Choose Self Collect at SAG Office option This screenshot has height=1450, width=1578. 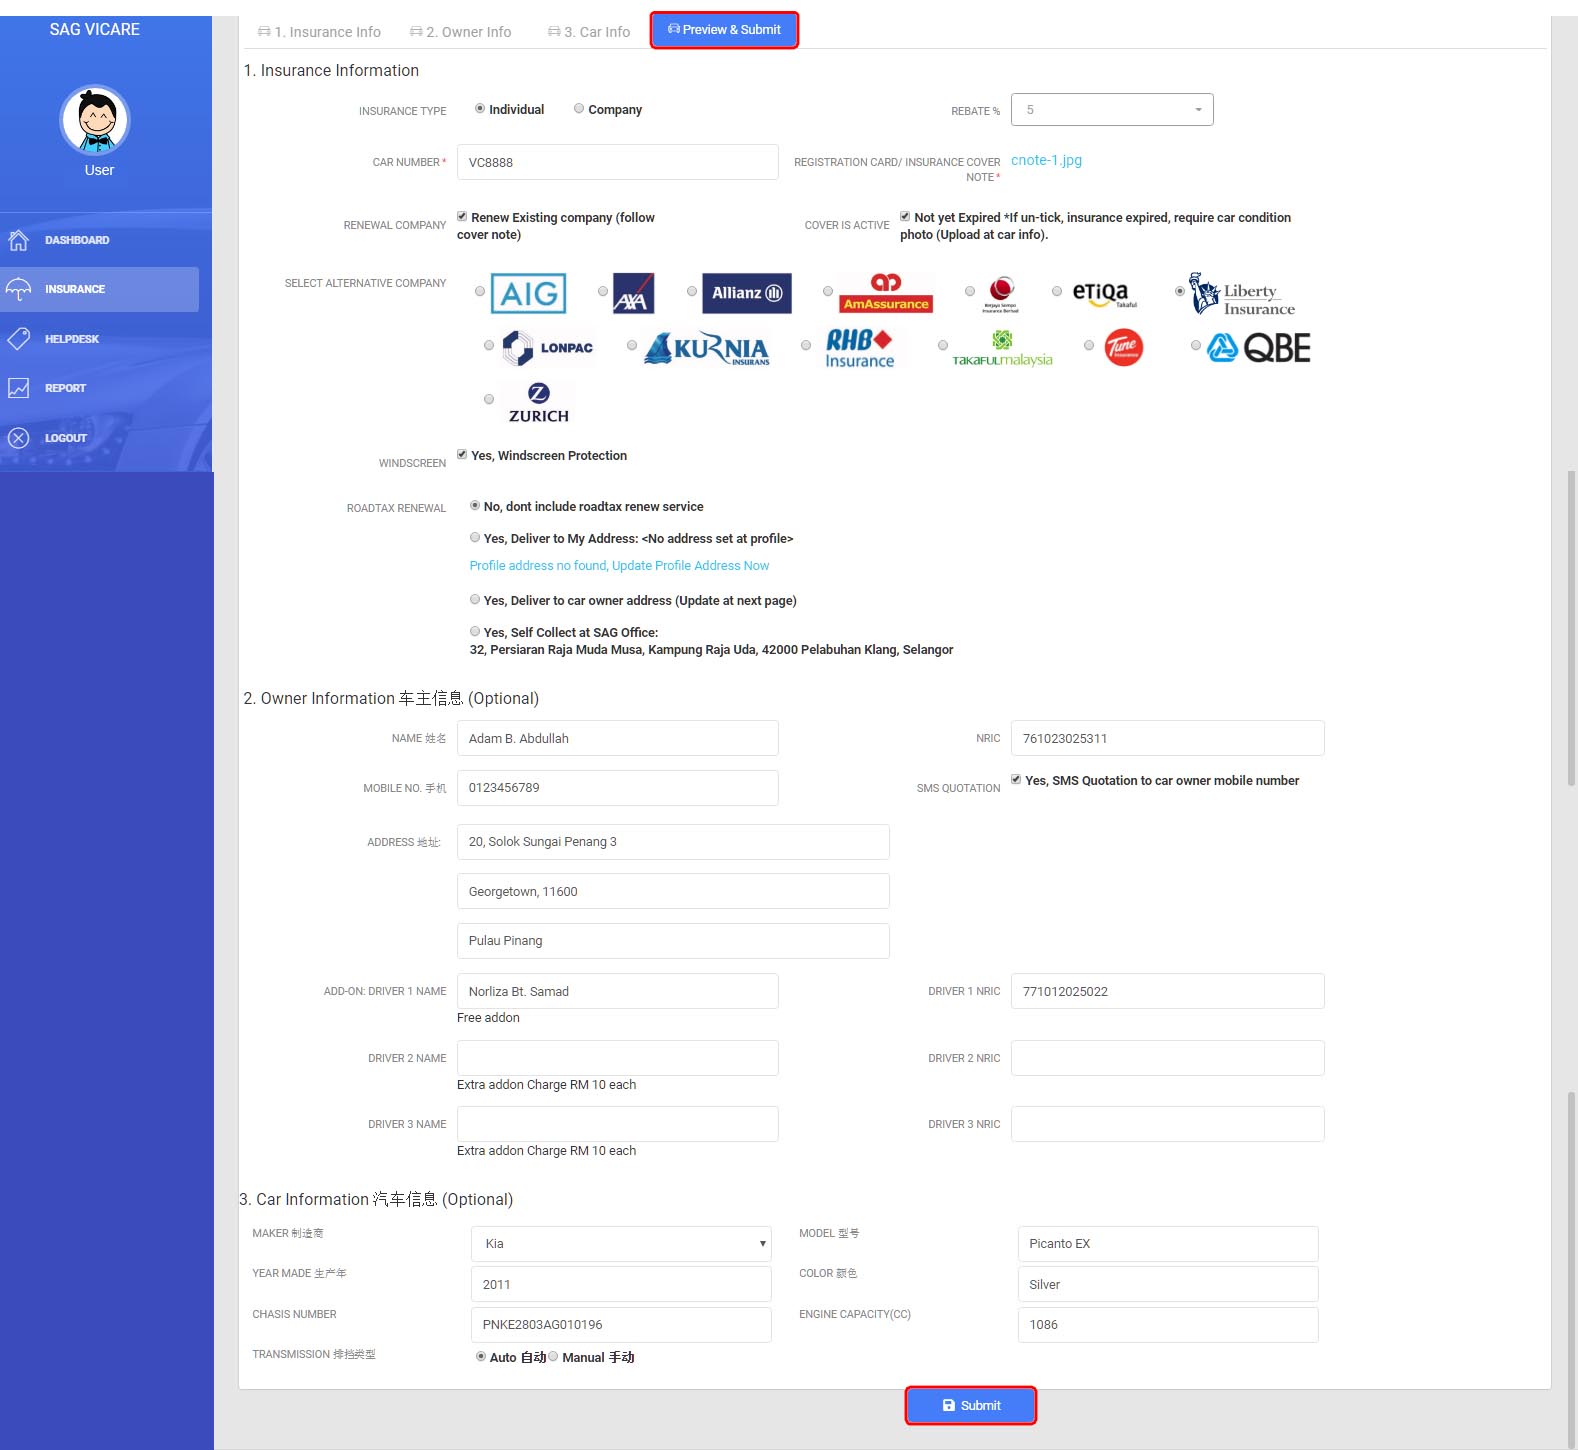tap(475, 632)
